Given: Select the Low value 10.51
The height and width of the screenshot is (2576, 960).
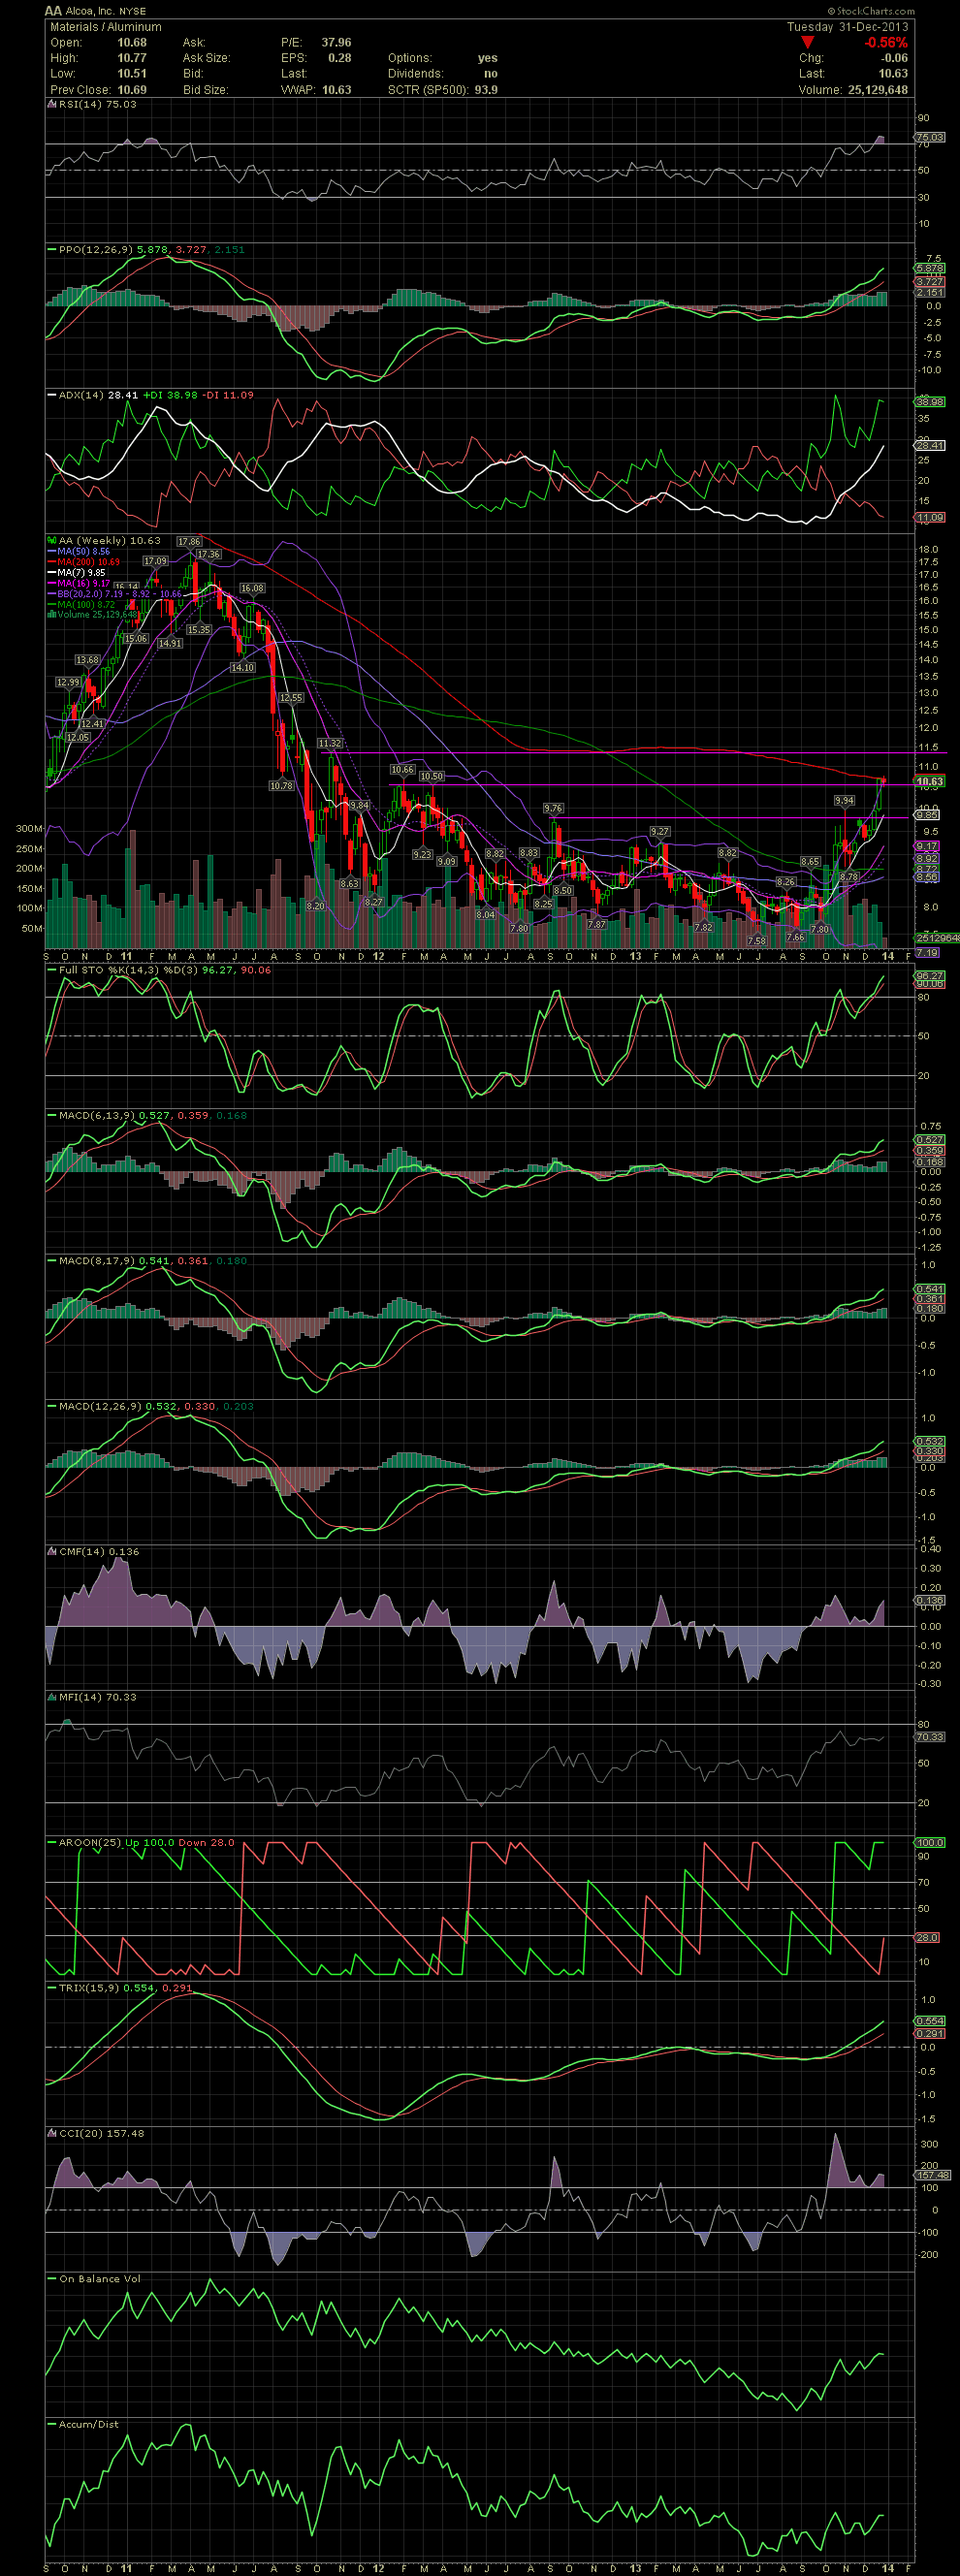Looking at the screenshot, I should click(x=132, y=74).
